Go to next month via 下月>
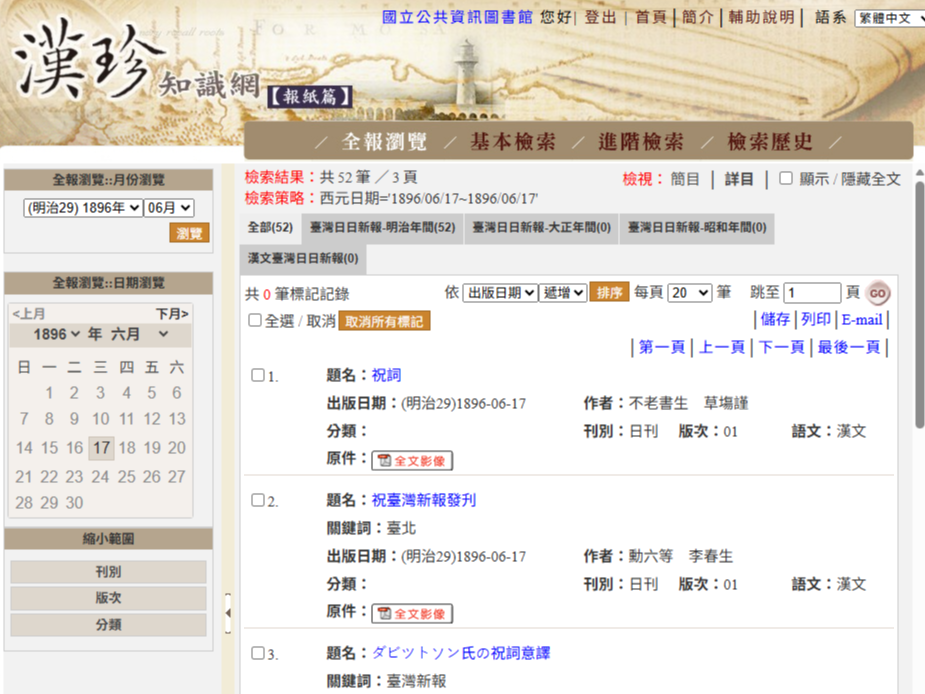The image size is (925, 694). pyautogui.click(x=172, y=313)
